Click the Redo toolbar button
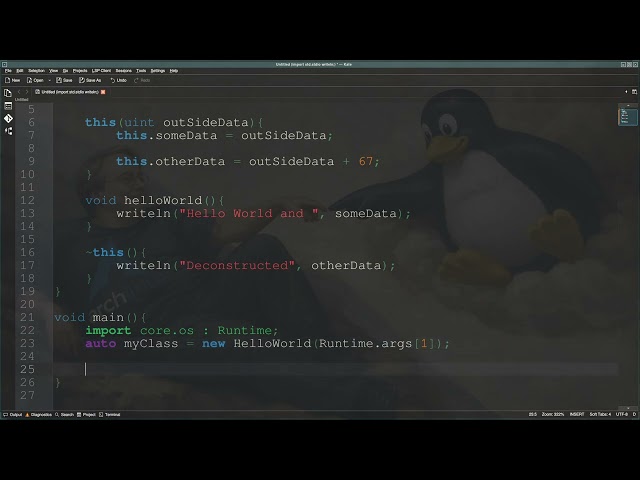 tap(142, 80)
